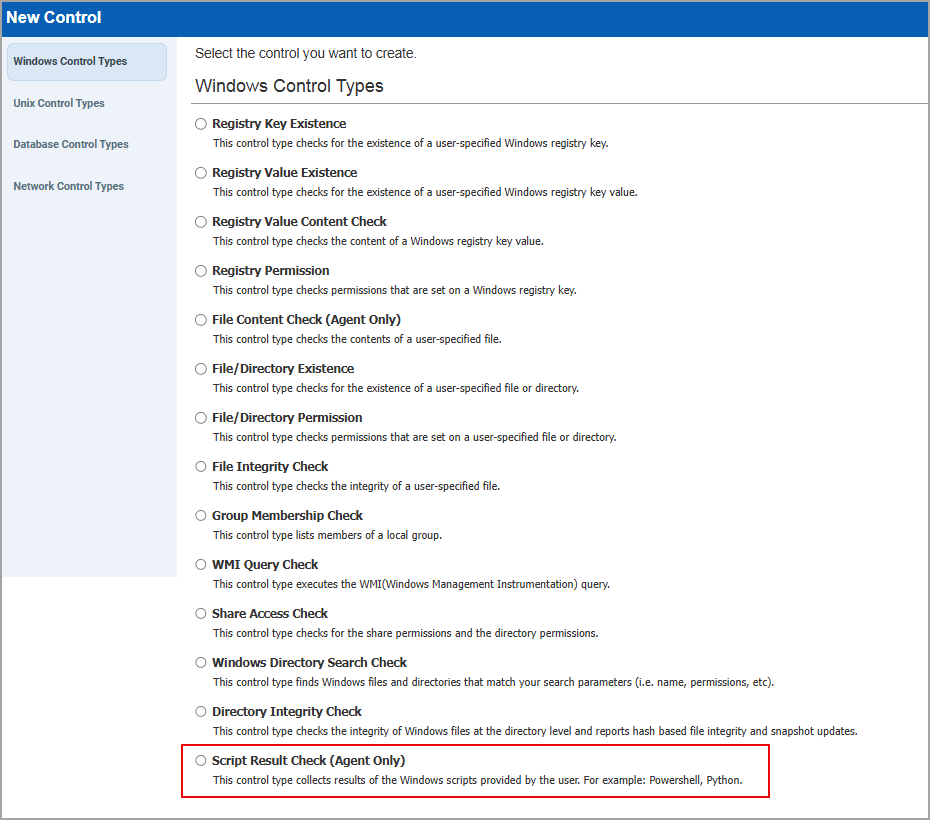This screenshot has height=820, width=930.
Task: Select the File/Directory Existence radio button
Action: [x=201, y=369]
